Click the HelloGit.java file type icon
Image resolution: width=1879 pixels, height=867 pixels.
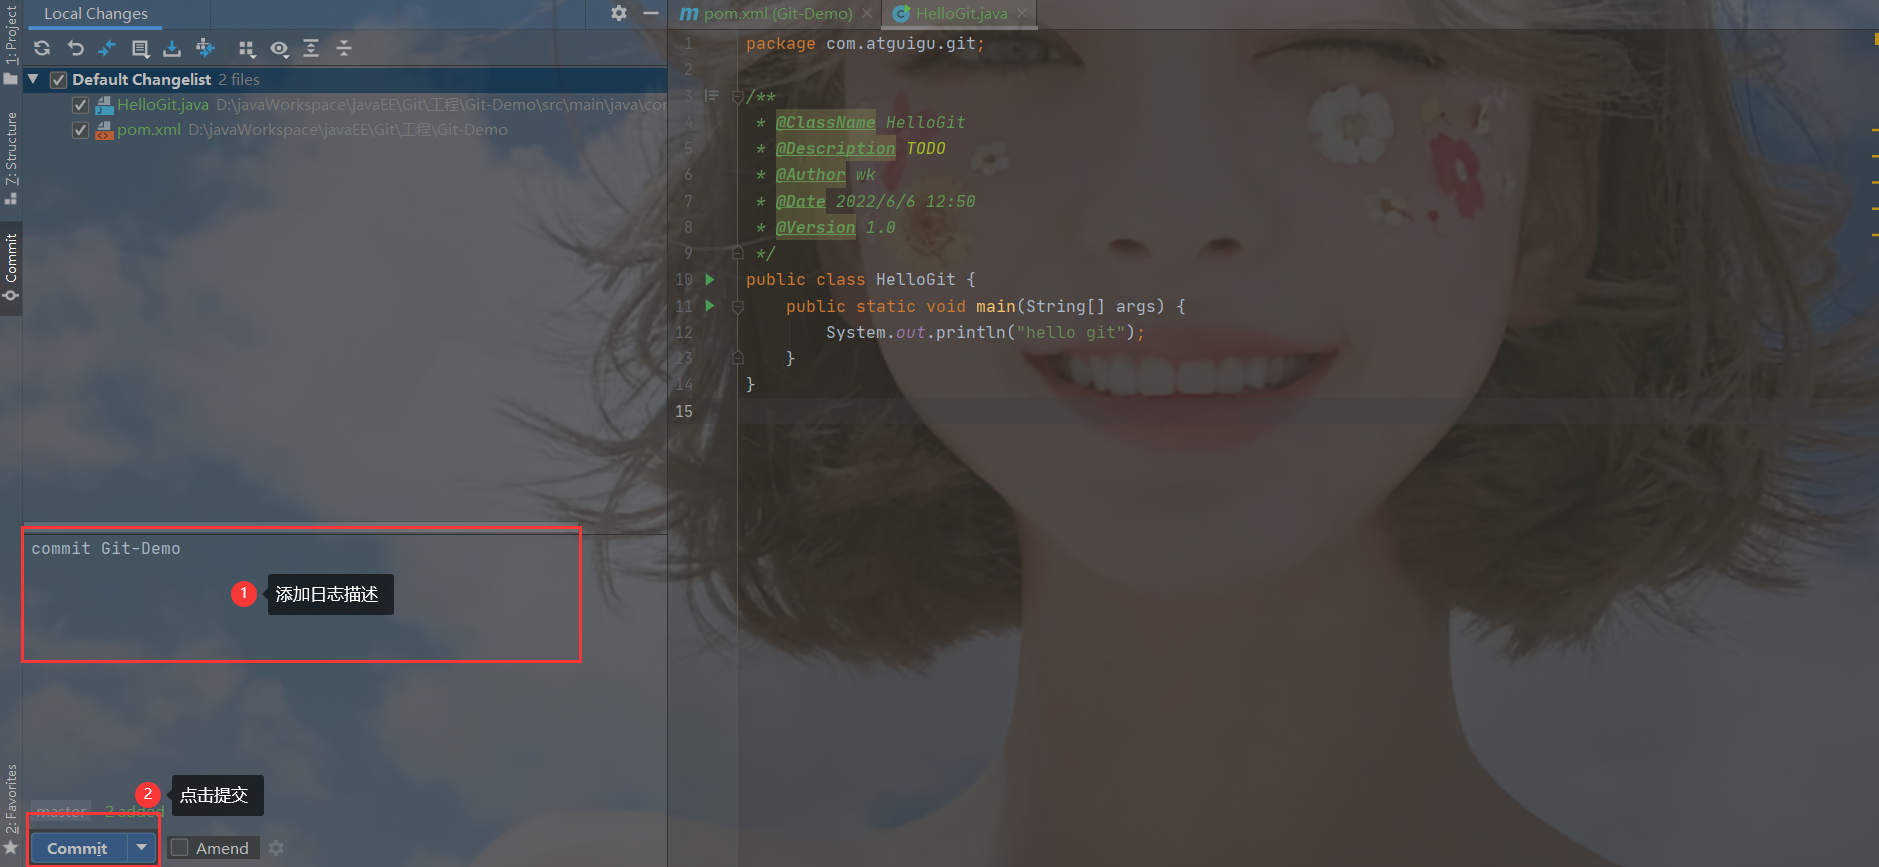(x=104, y=105)
